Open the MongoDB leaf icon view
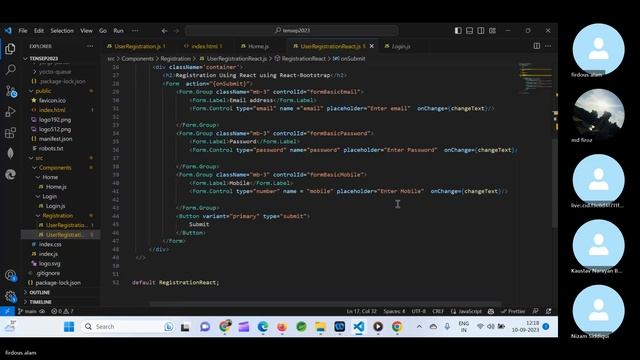This screenshot has width=640, height=360. [10, 153]
